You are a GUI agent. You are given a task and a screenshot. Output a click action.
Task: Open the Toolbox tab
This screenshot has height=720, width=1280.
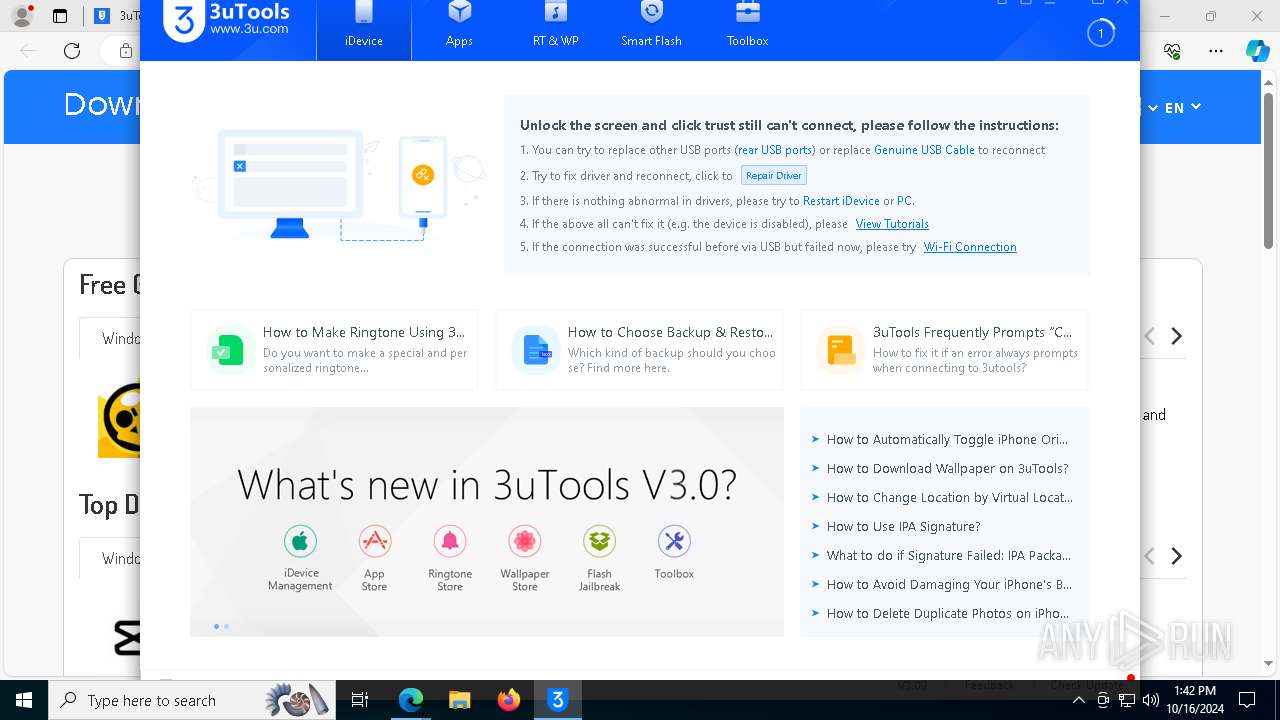tap(747, 26)
